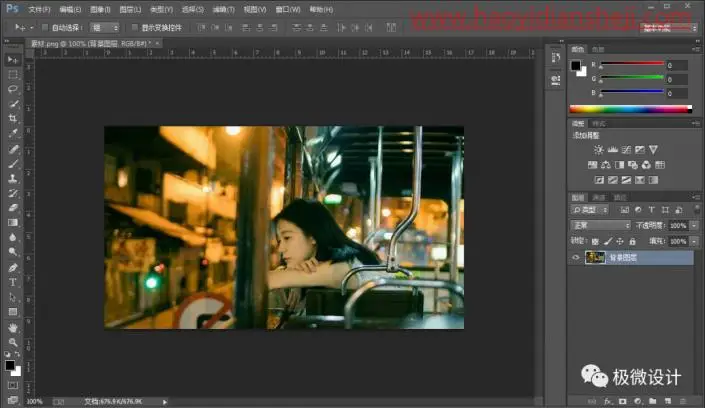
Task: Toggle lock all padlock icon
Action: click(x=633, y=242)
